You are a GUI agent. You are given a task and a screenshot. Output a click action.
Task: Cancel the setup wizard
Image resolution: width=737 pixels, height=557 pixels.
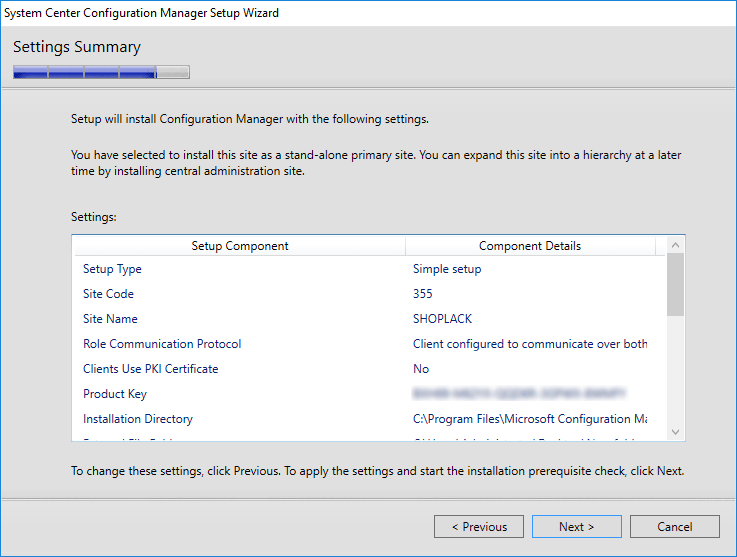(x=674, y=526)
